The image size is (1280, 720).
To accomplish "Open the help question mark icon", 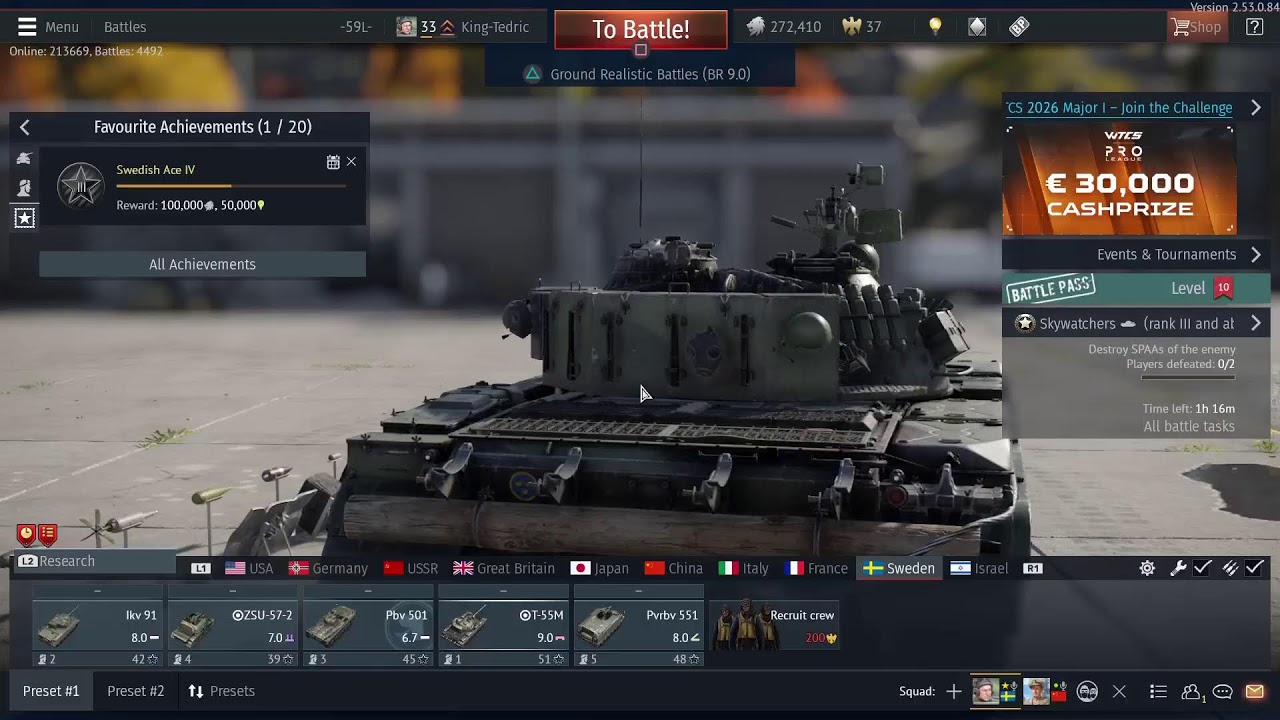I will point(1254,27).
